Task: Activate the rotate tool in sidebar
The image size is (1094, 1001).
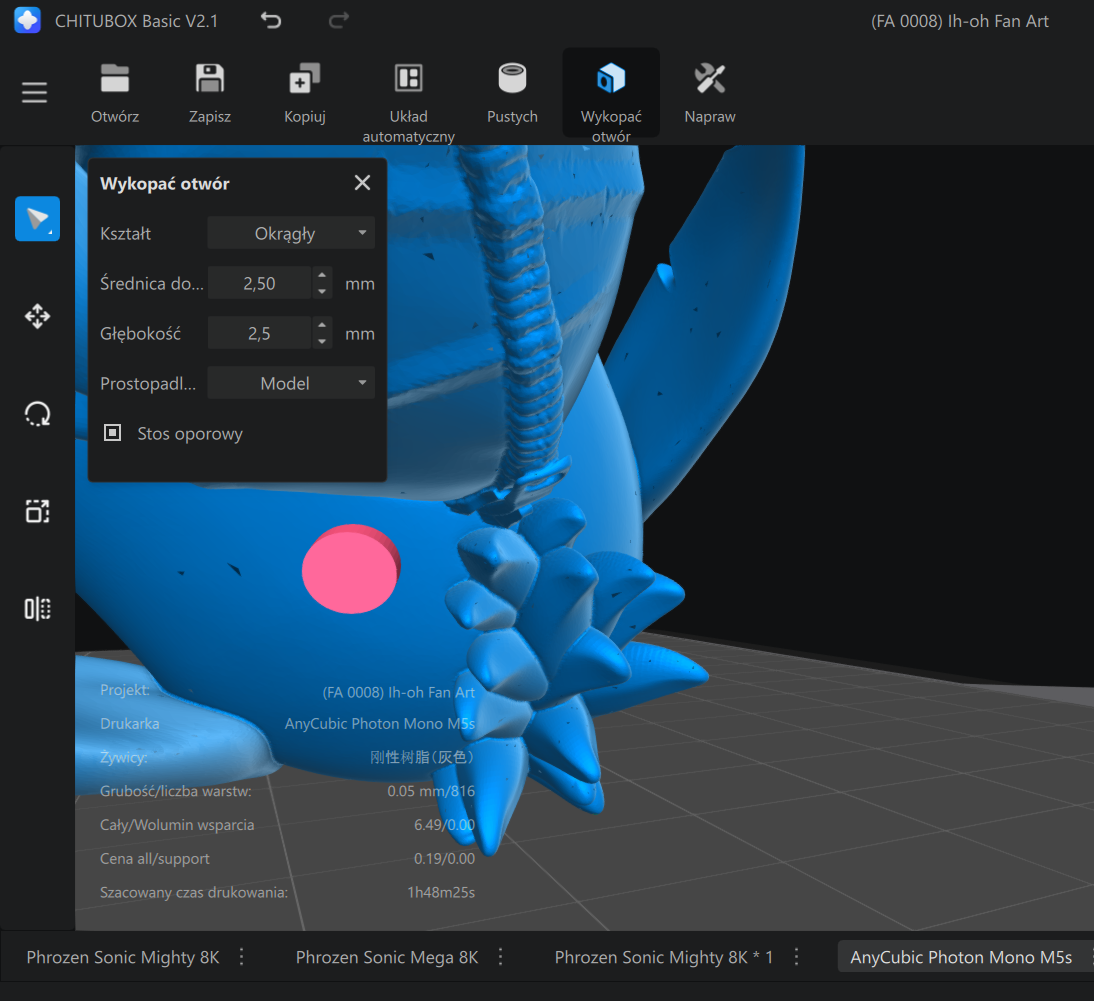Action: (x=38, y=414)
